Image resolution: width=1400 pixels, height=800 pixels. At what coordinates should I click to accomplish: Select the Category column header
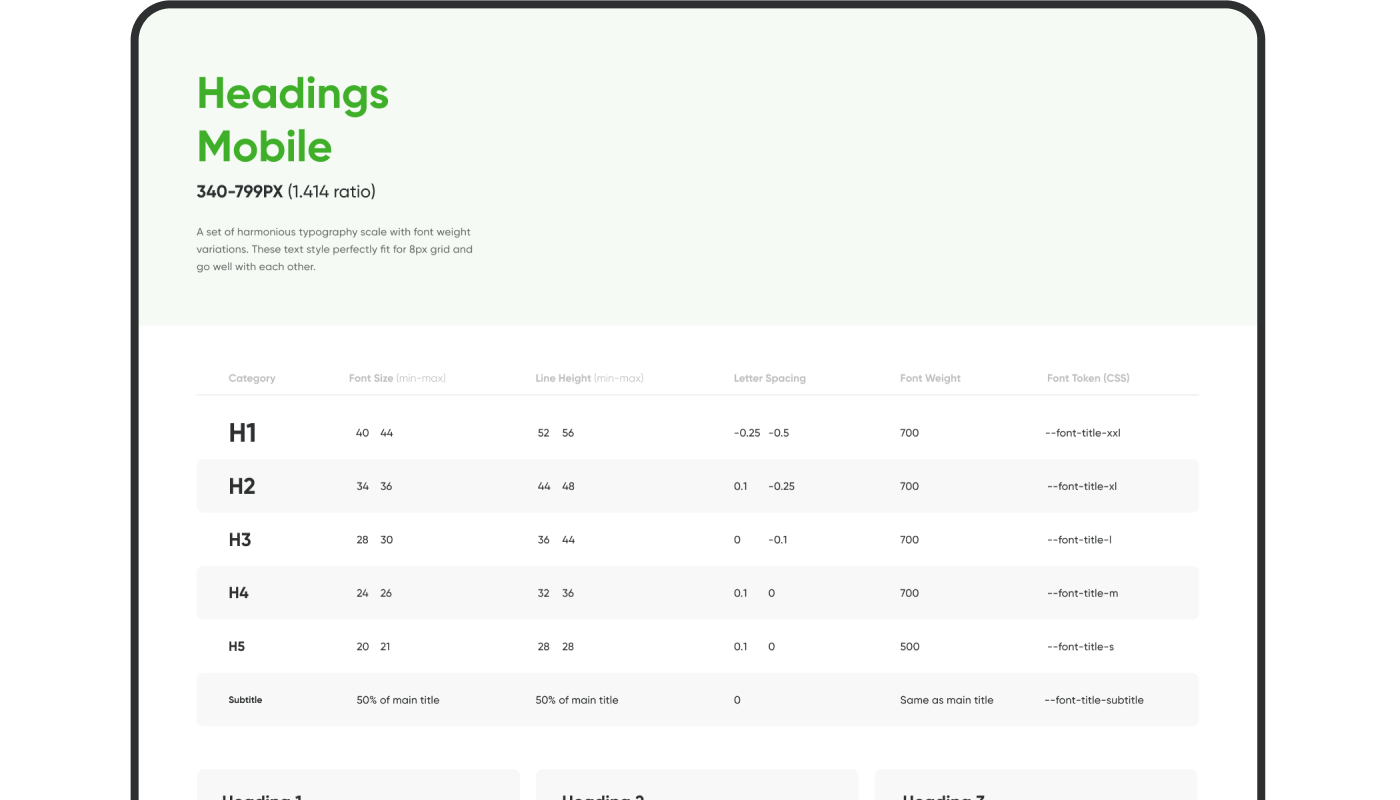[x=252, y=378]
